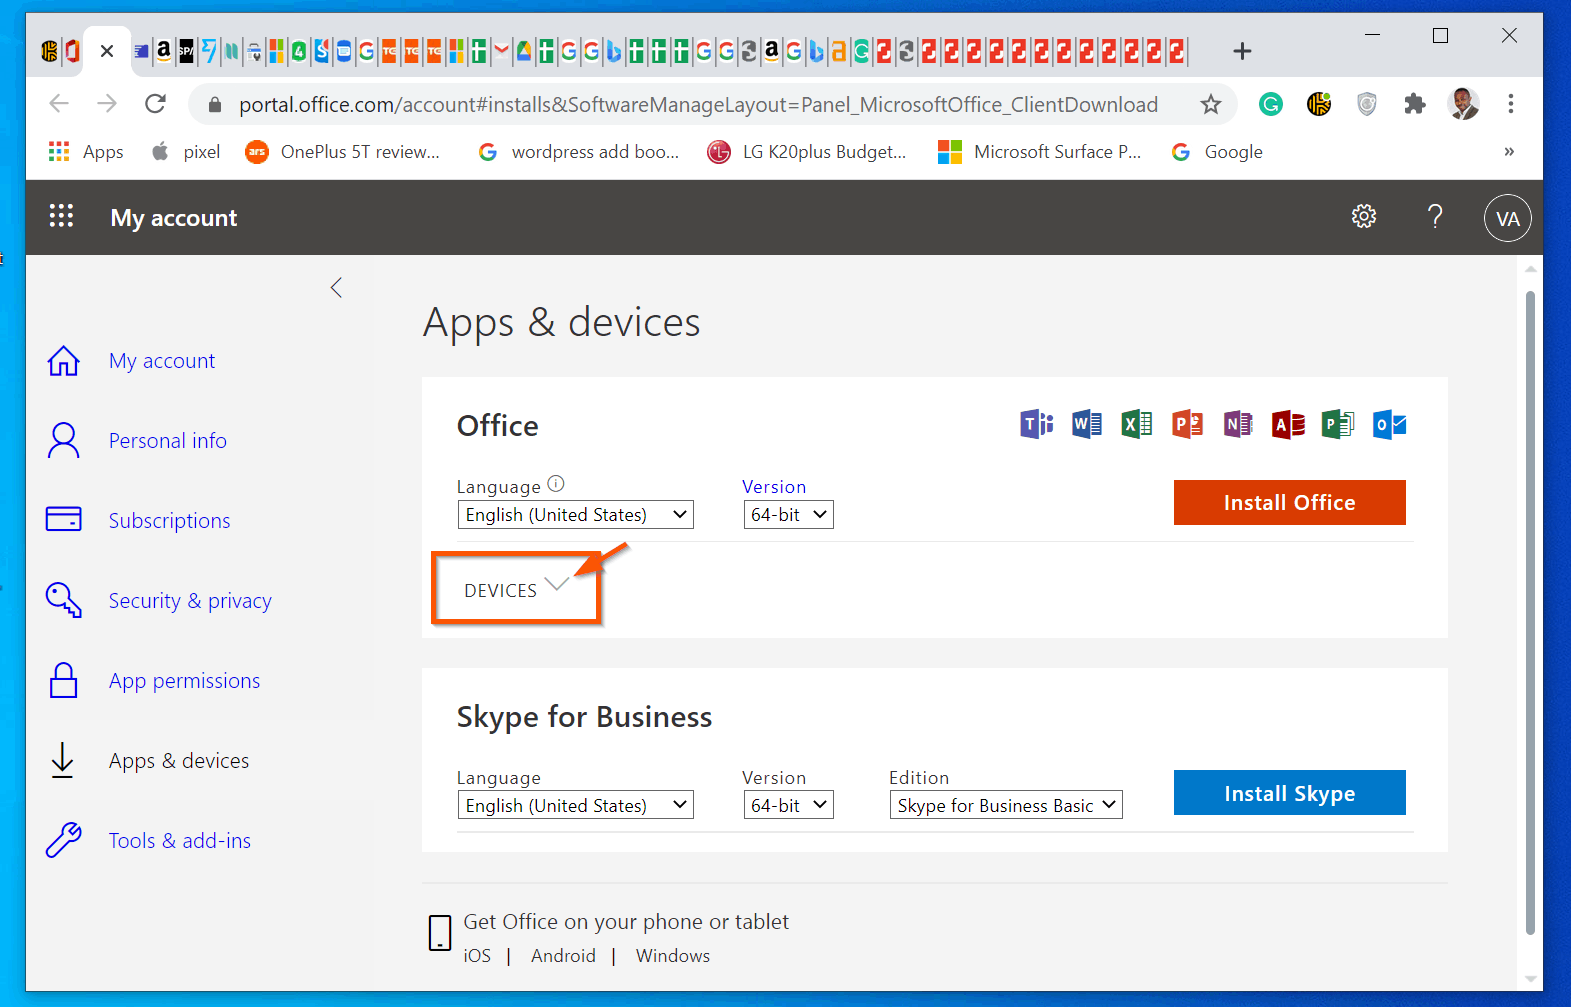Open the Skype Edition dropdown
The height and width of the screenshot is (1007, 1571).
[x=1006, y=805]
